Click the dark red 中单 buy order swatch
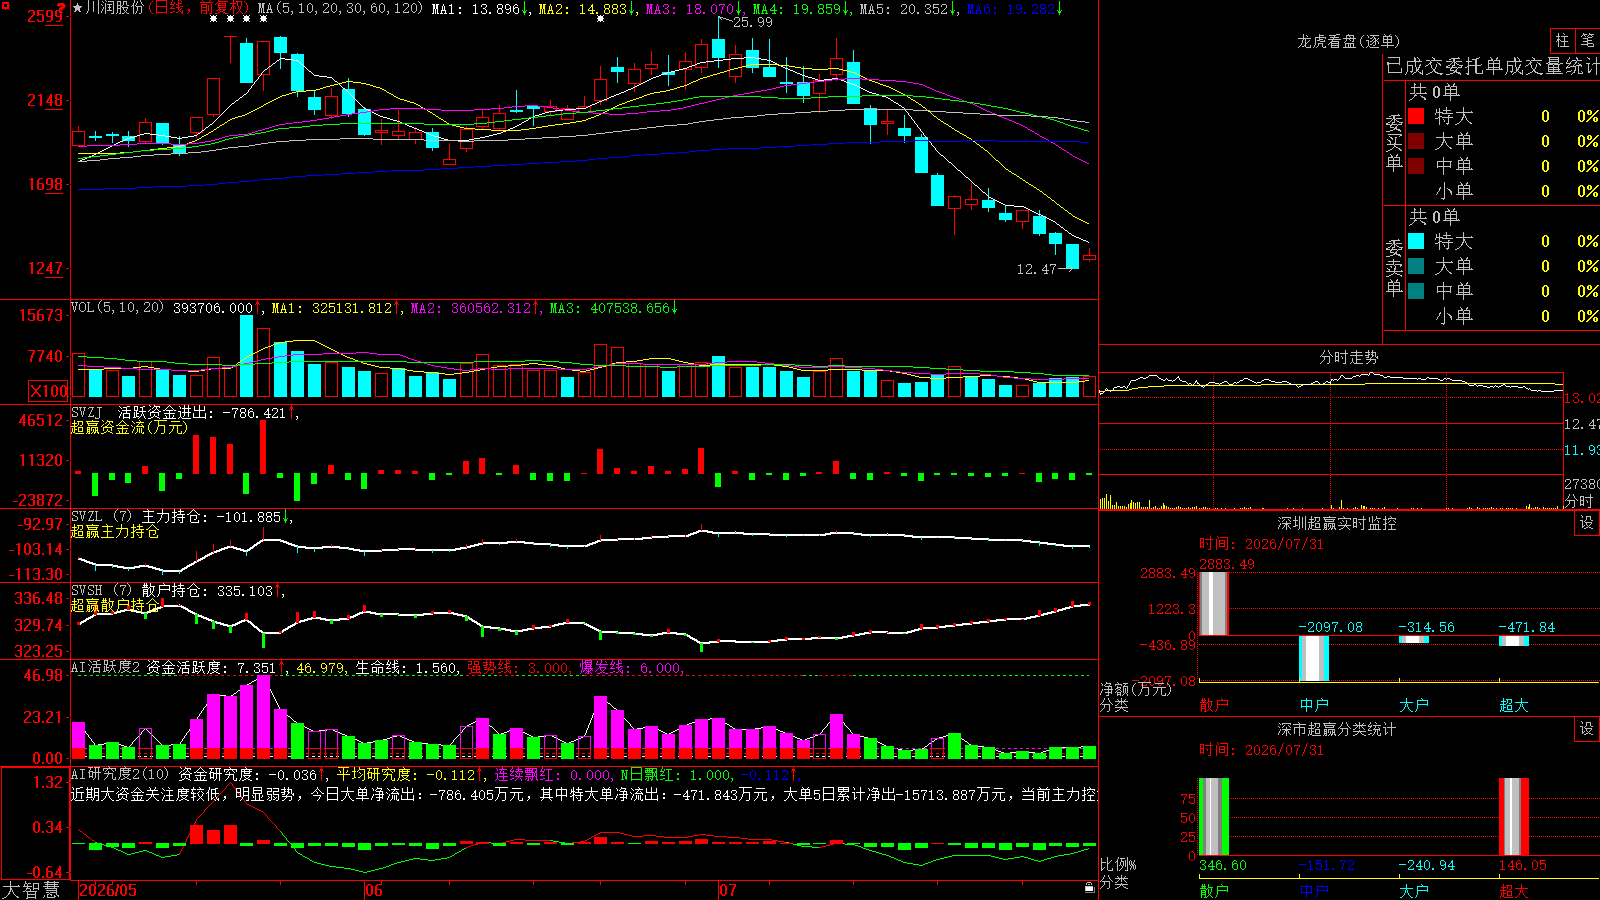1600x900 pixels. [1416, 166]
